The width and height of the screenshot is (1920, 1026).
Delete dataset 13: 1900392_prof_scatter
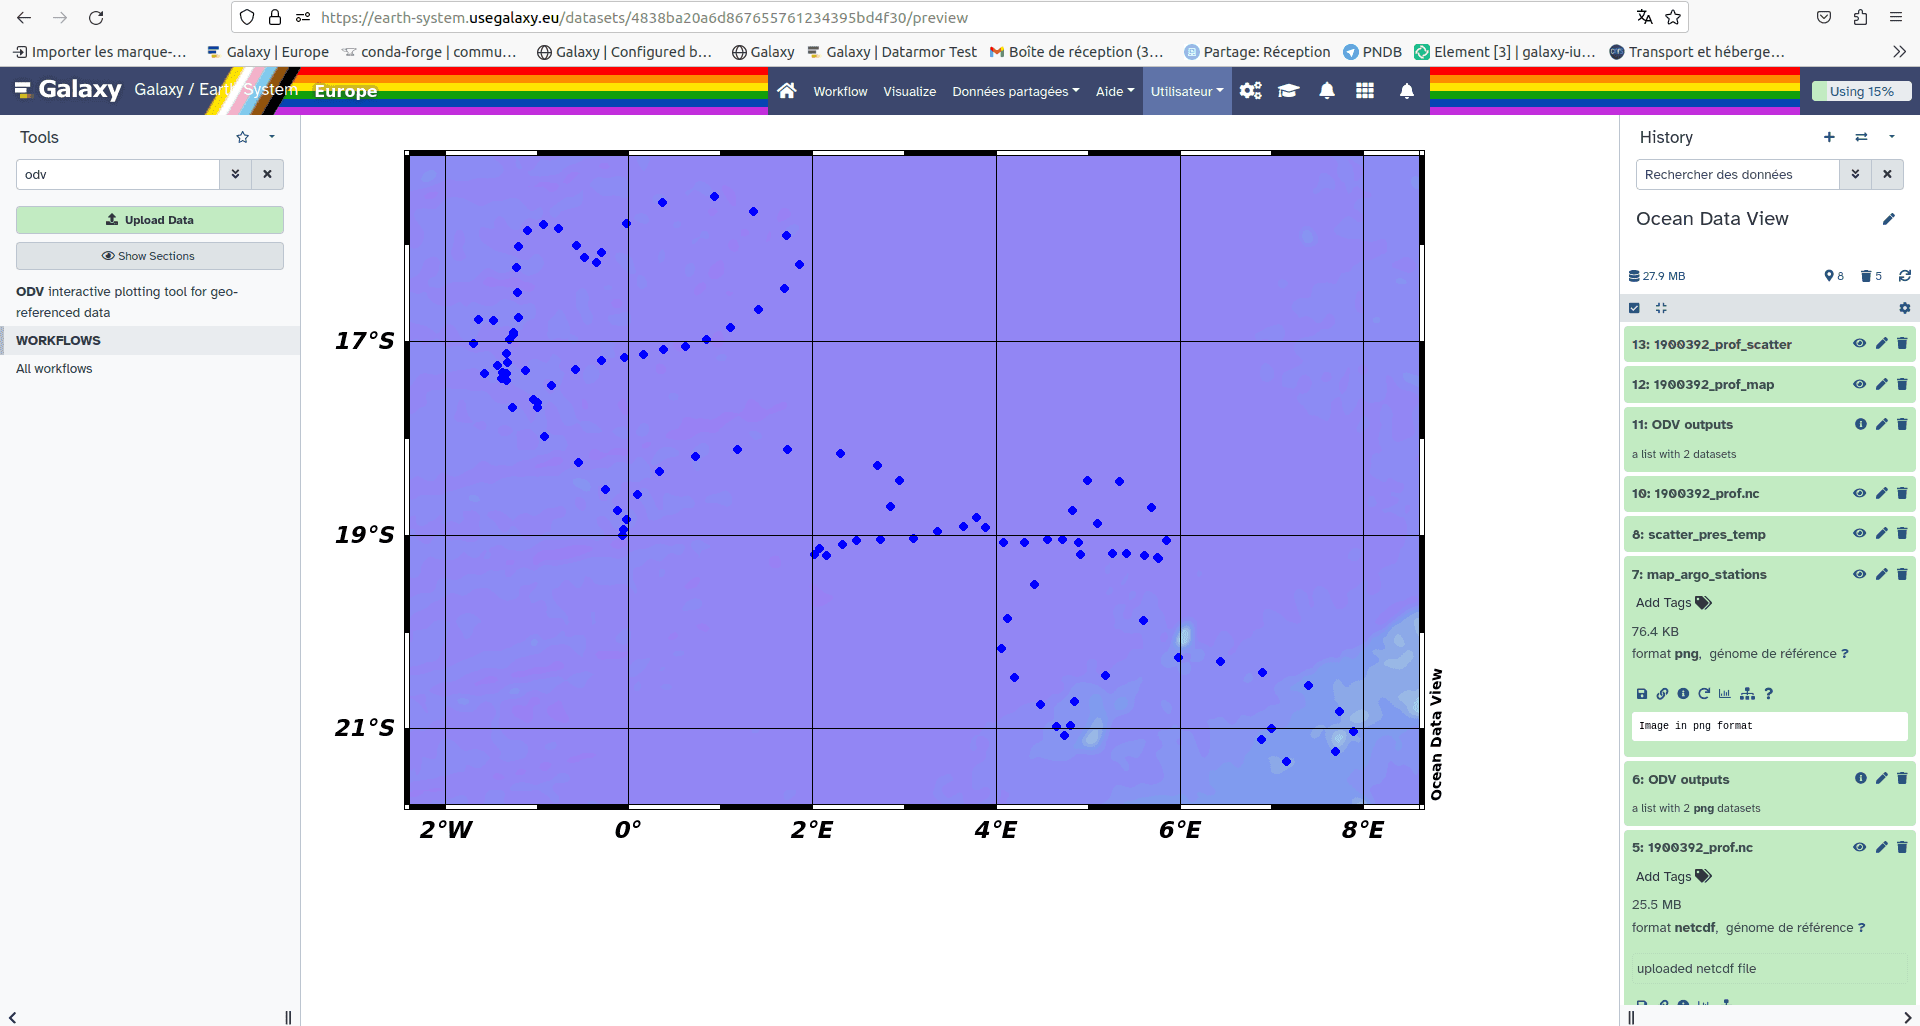tap(1902, 344)
